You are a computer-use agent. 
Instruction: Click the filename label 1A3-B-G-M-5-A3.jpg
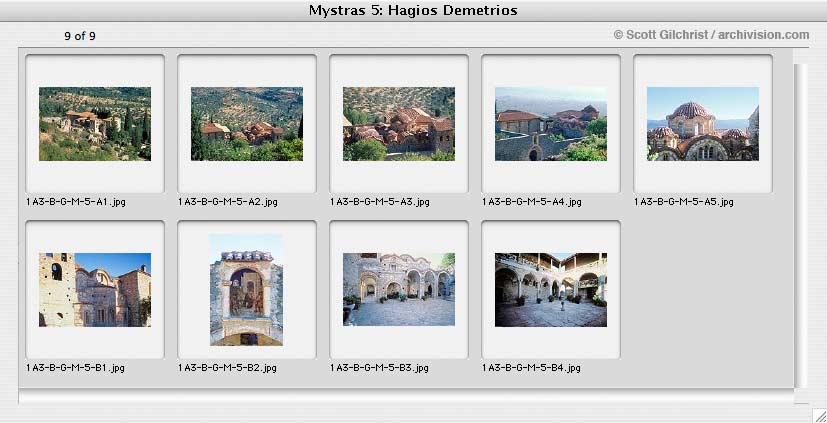point(380,201)
